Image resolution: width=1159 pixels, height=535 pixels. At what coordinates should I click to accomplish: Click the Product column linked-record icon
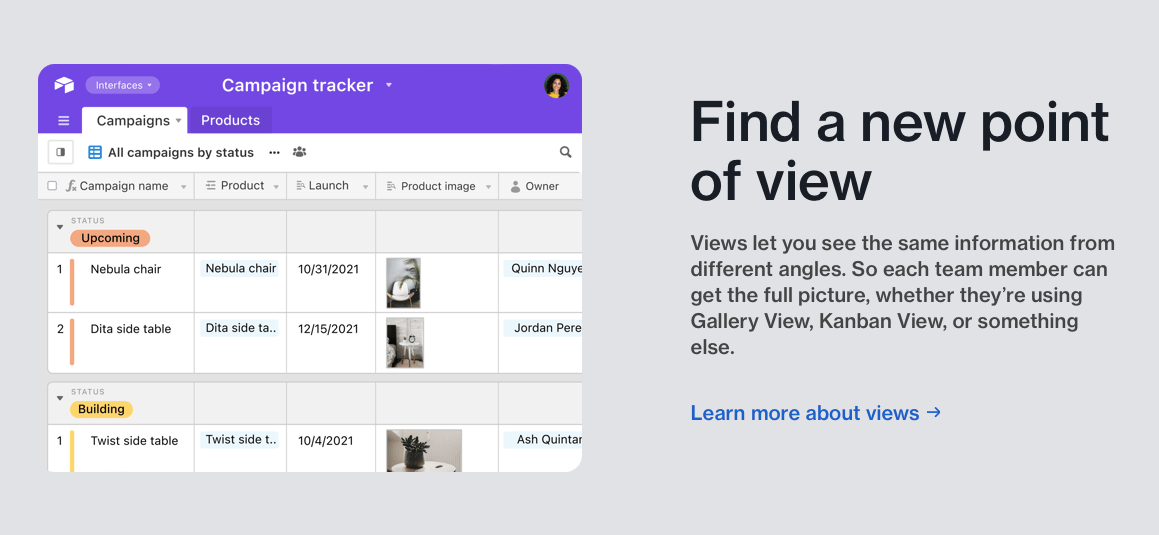coord(211,185)
